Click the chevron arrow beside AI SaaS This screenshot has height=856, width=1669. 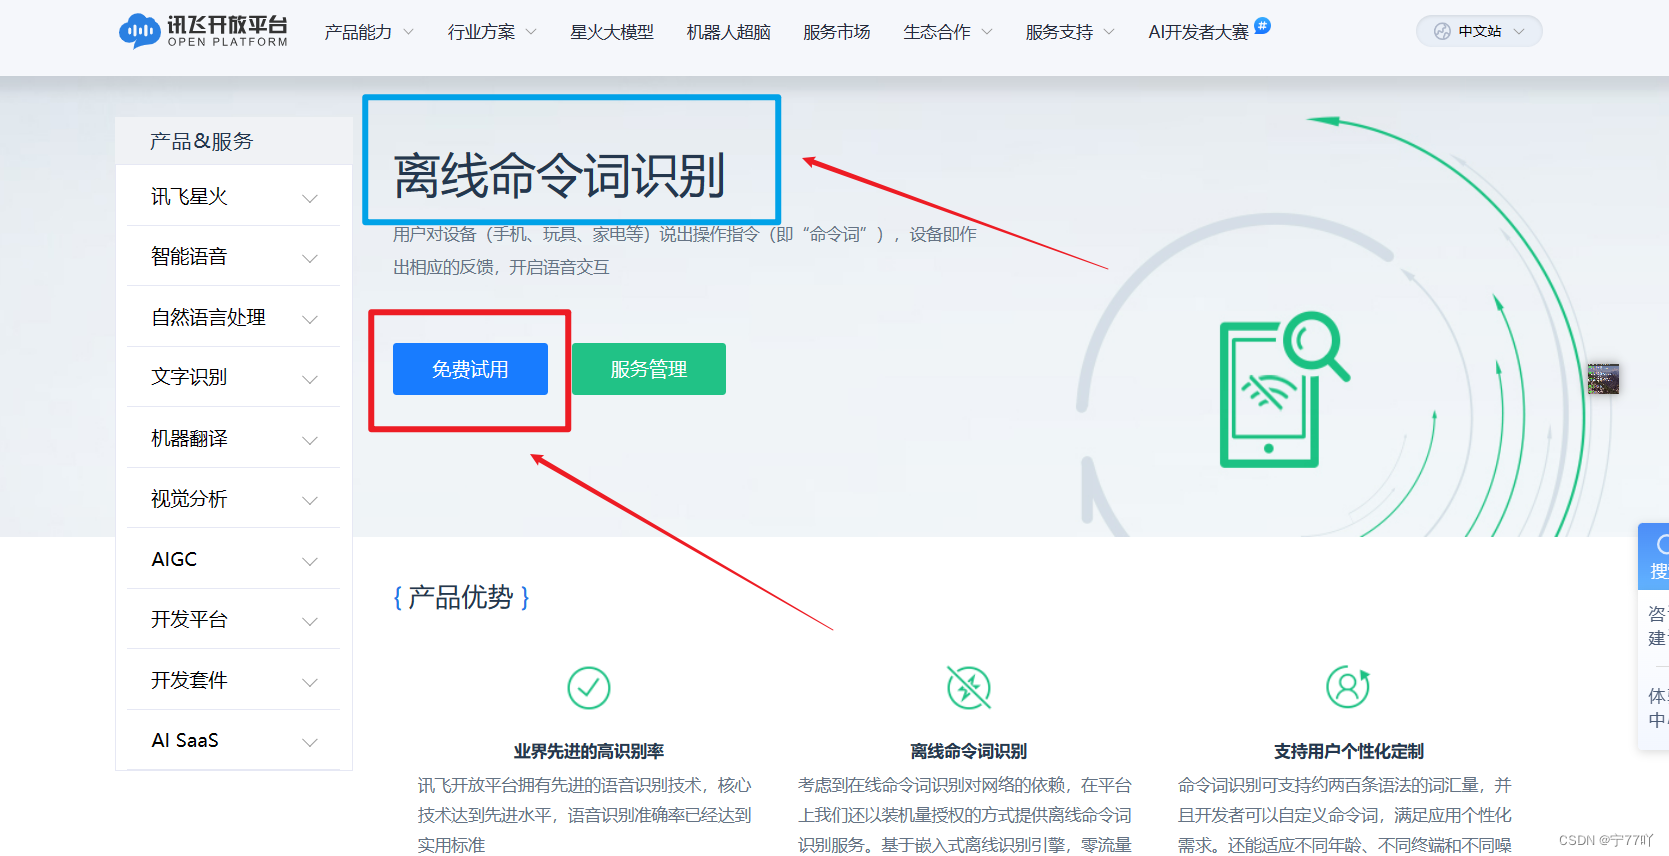pos(310,742)
